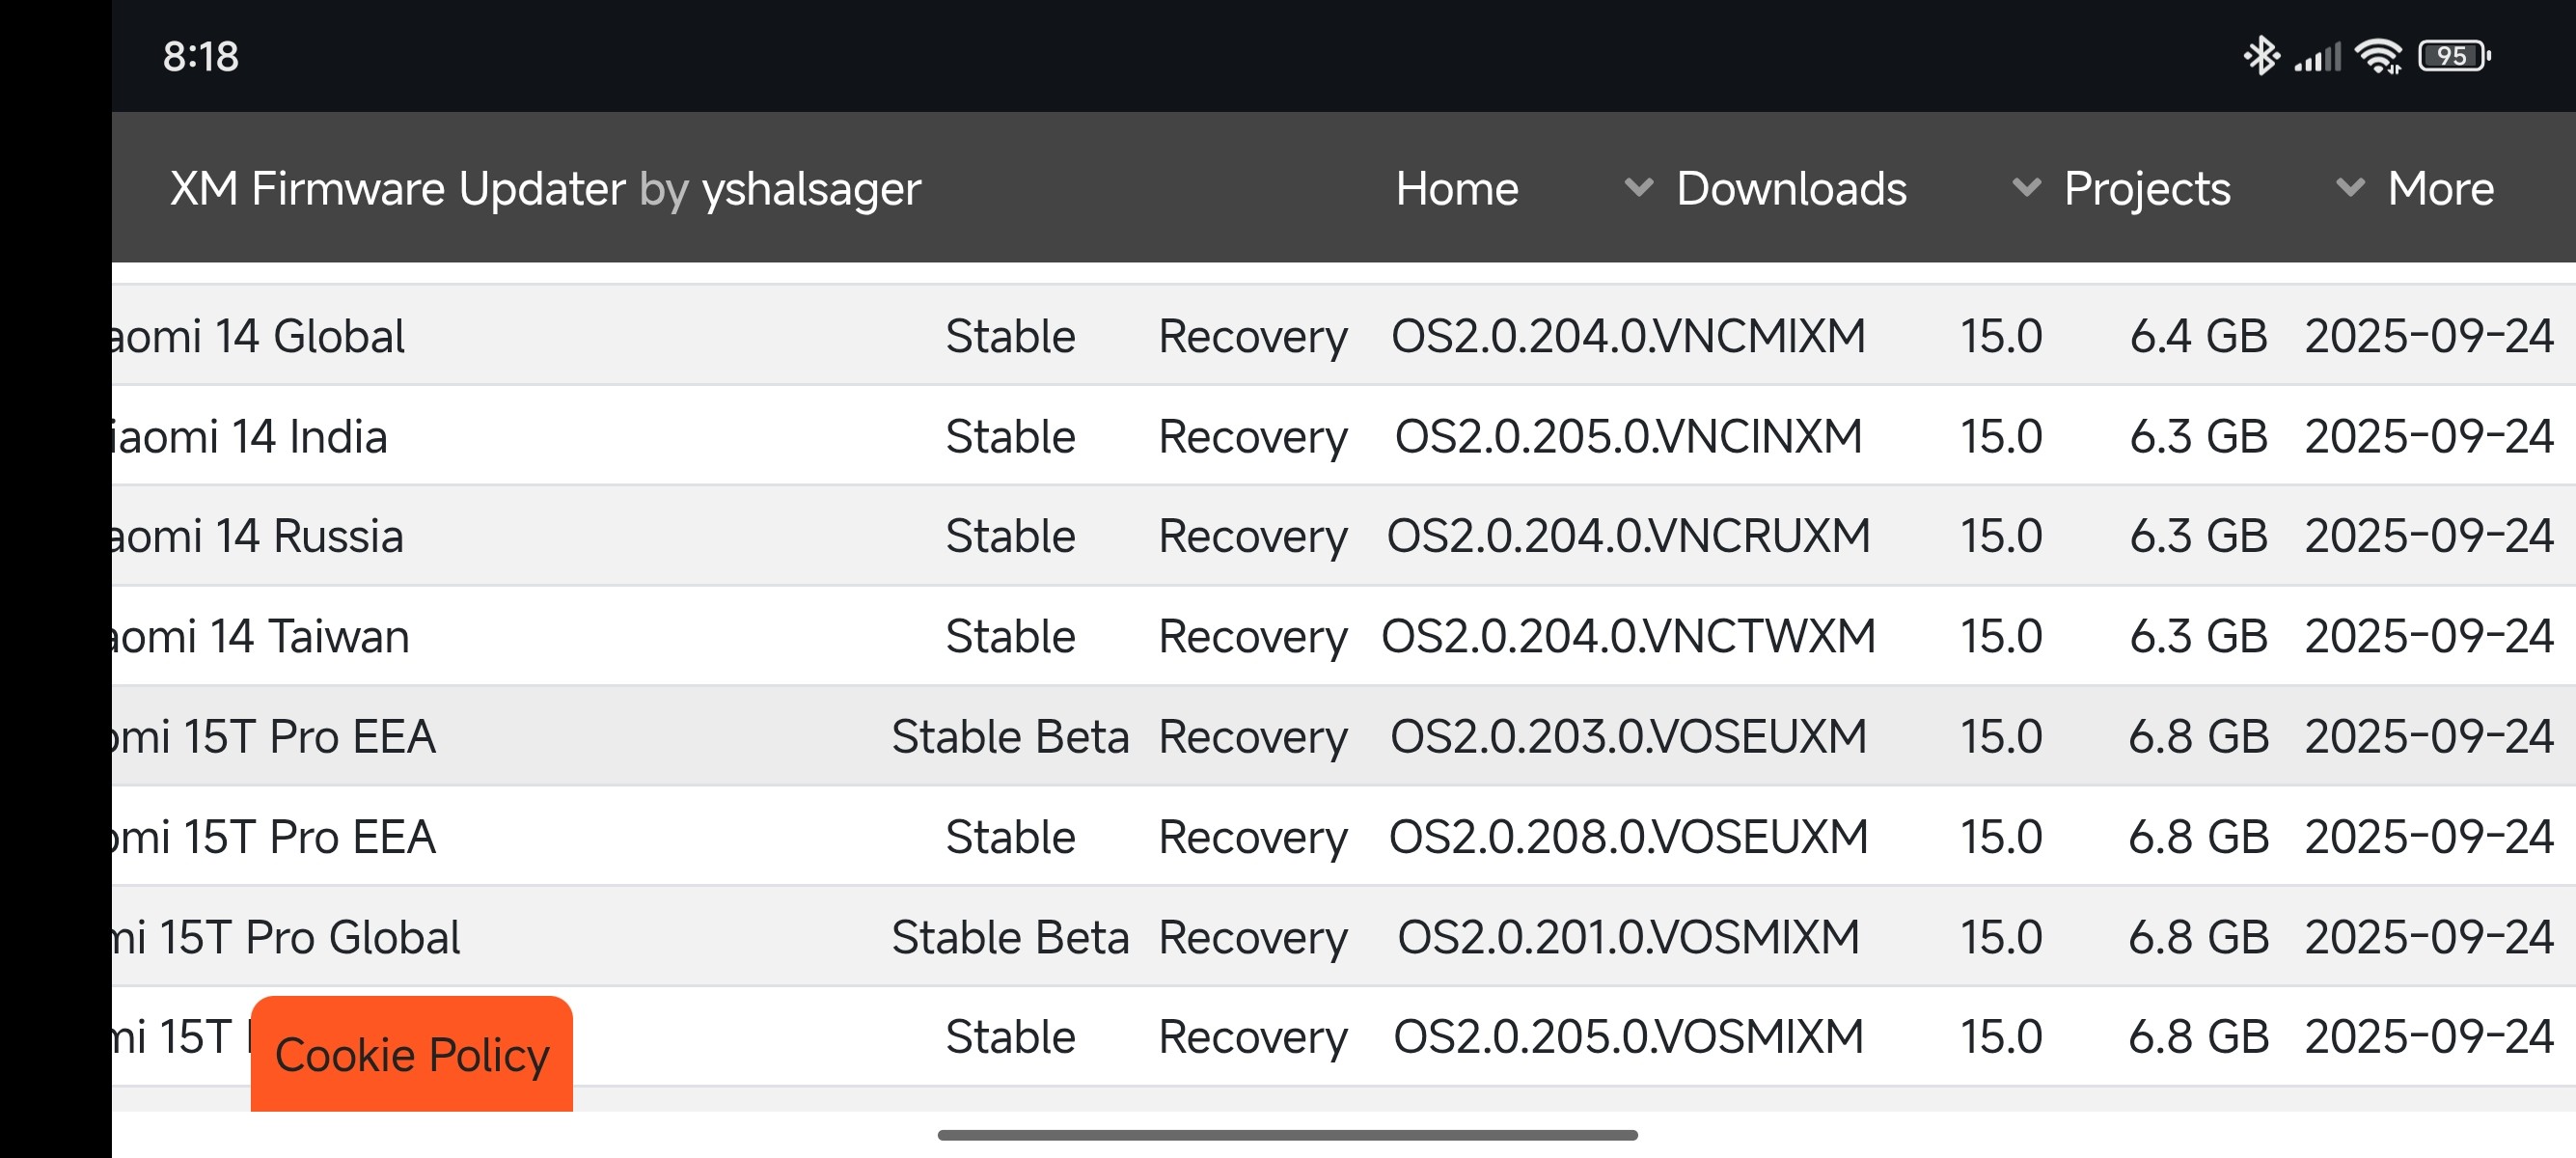The width and height of the screenshot is (2576, 1158).
Task: Open OS2.0.204.0.VNCMIXM firmware link
Action: [1627, 336]
